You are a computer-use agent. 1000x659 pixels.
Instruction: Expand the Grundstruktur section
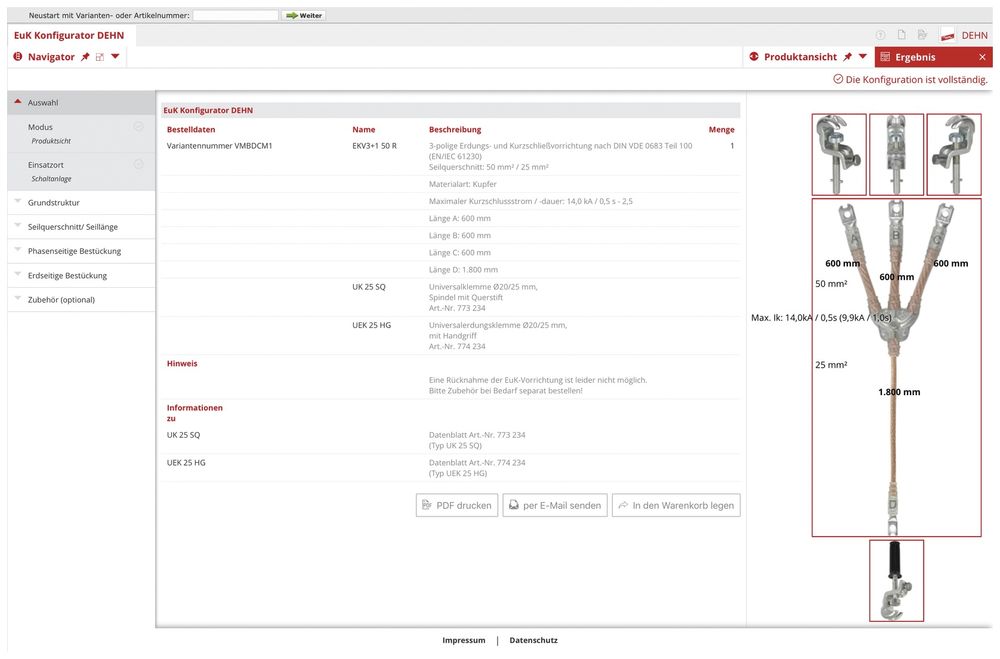pos(56,203)
